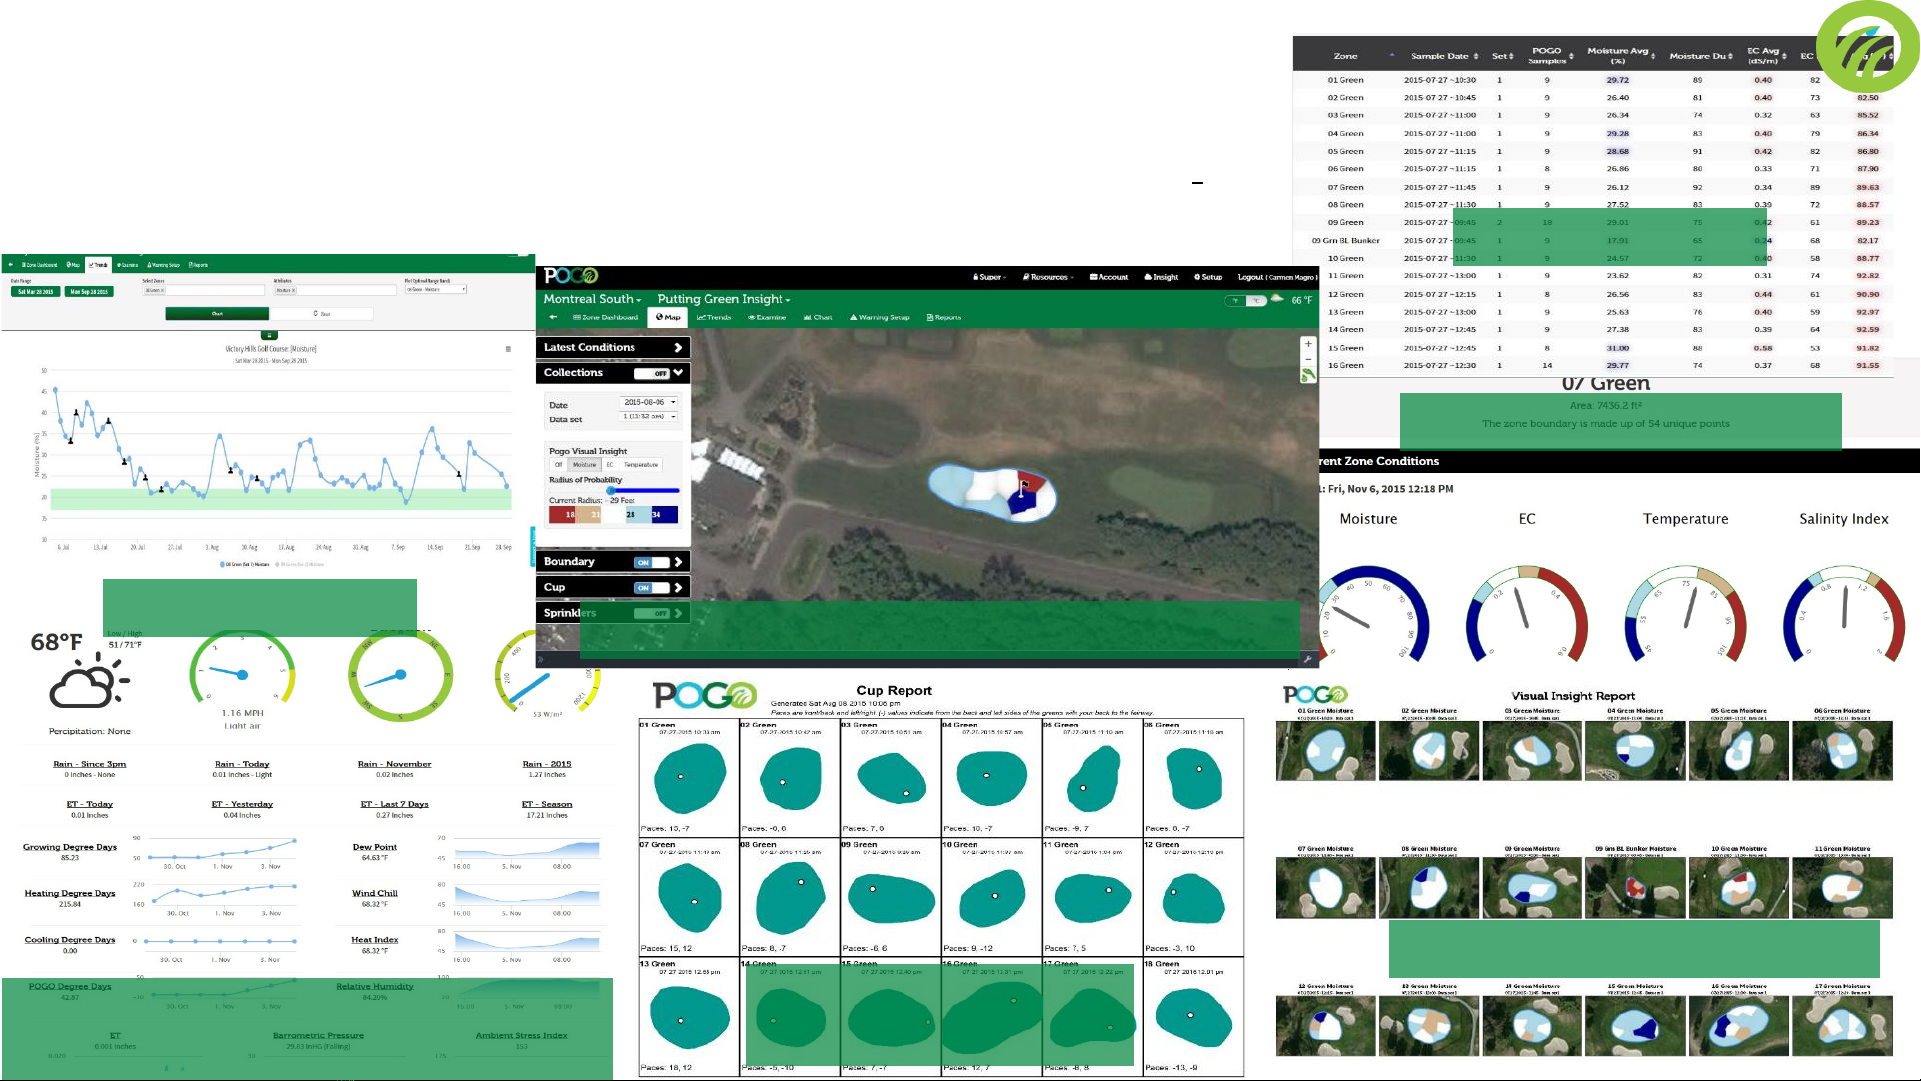This screenshot has width=1921, height=1081.
Task: Click the Mon Sep 28 2015 end date button
Action: click(89, 292)
